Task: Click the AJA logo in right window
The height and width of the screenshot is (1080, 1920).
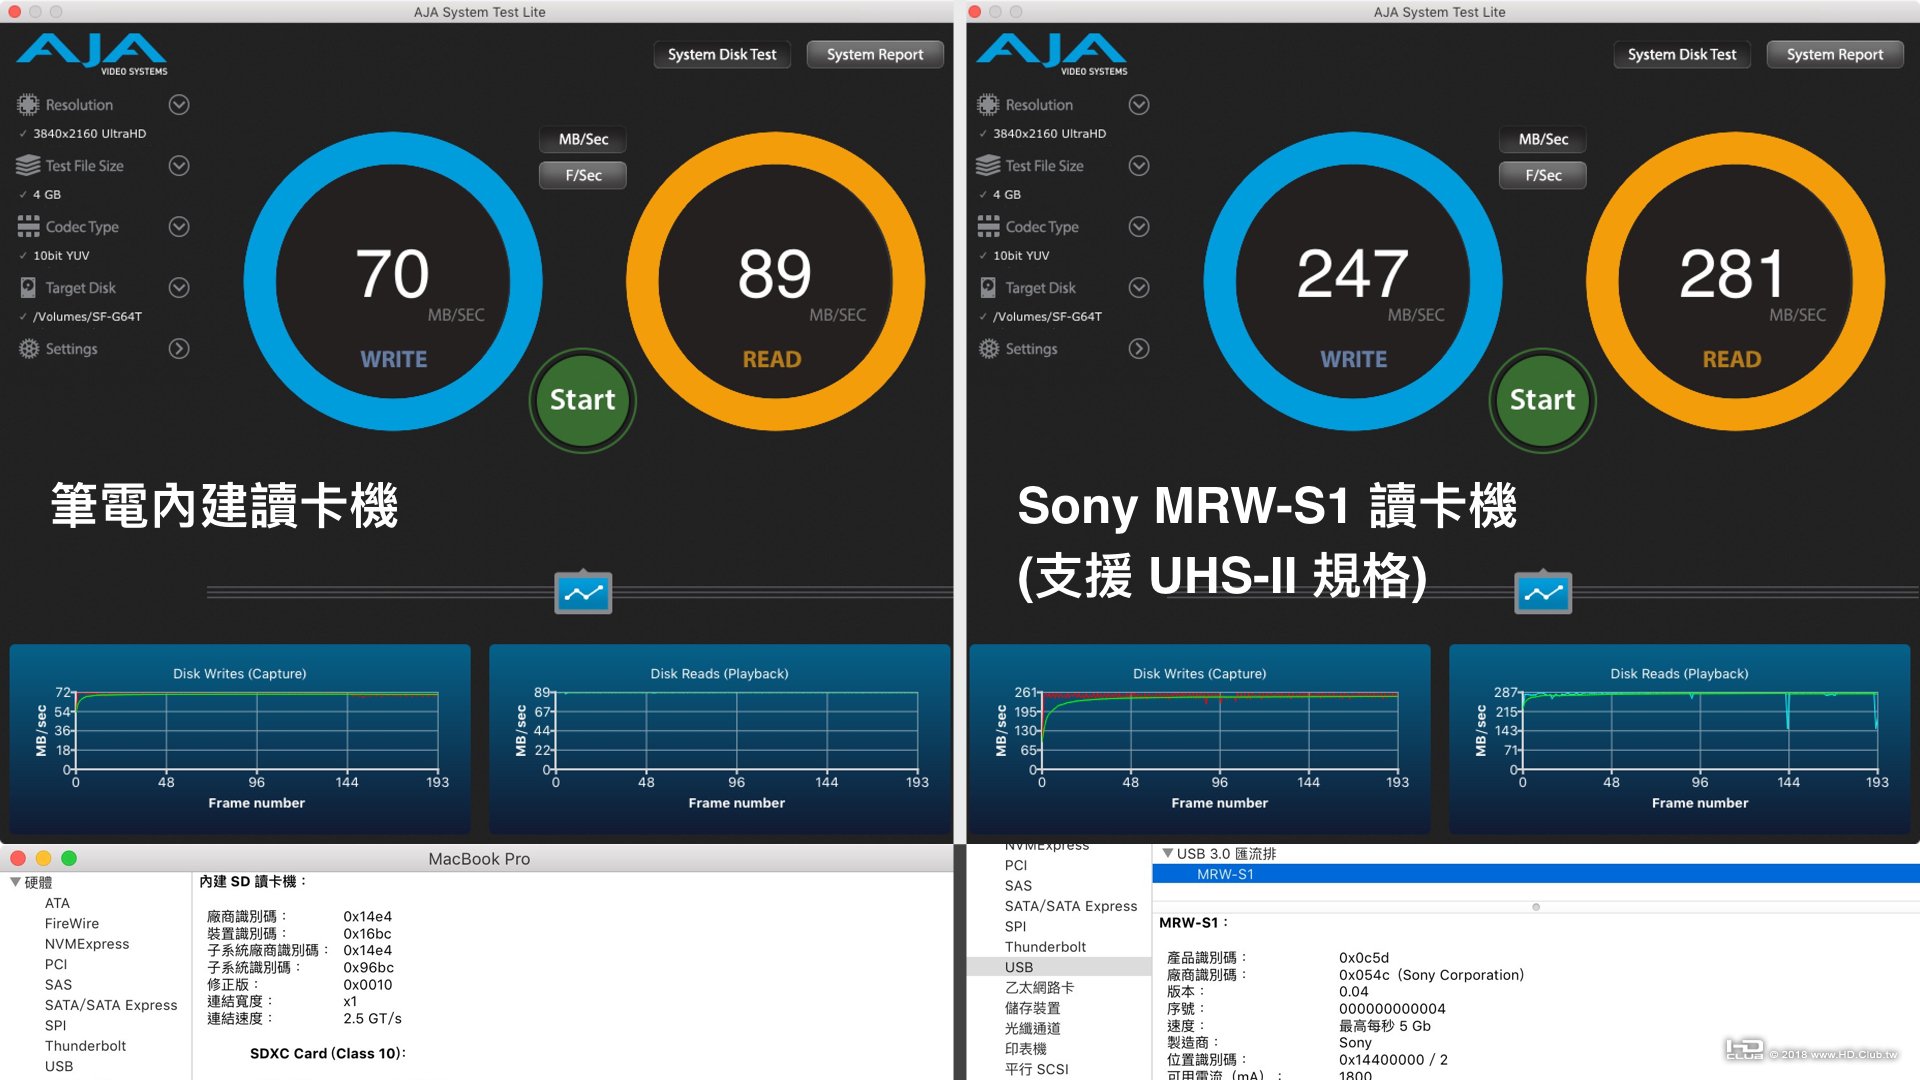Action: 1051,54
